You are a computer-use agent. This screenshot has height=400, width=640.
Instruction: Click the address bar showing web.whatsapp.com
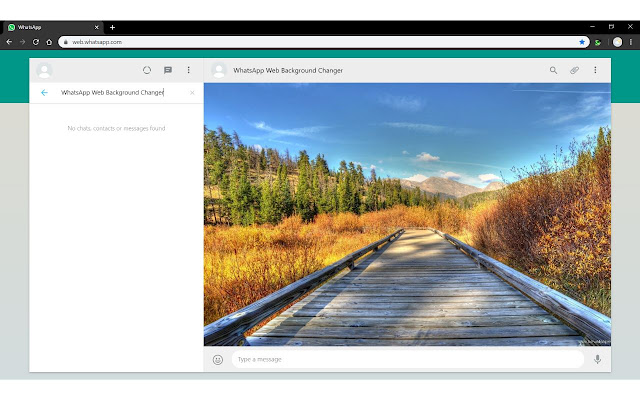(324, 42)
